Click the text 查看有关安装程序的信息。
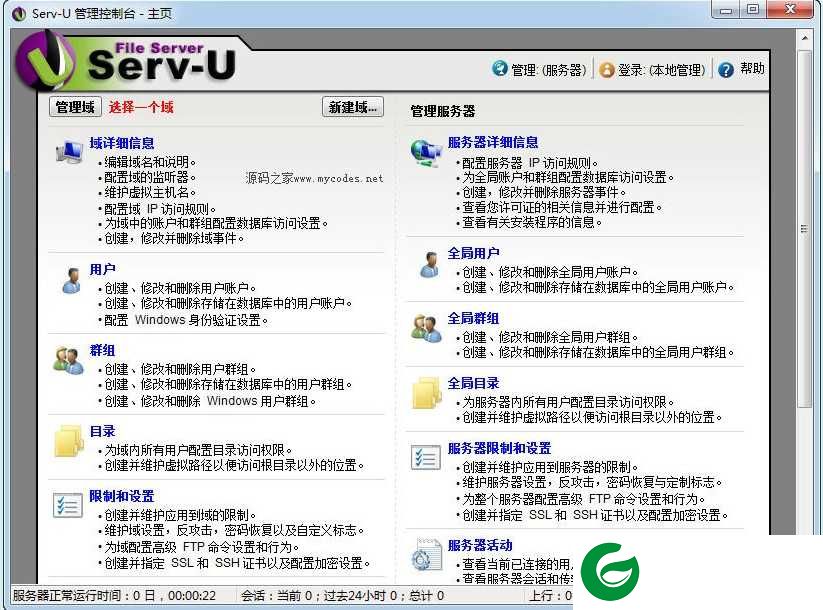Image resolution: width=823 pixels, height=610 pixels. tap(532, 223)
